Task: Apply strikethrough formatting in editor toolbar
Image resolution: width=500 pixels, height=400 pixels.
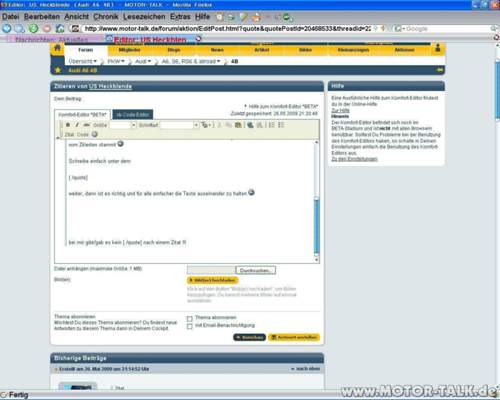Action: coord(86,125)
